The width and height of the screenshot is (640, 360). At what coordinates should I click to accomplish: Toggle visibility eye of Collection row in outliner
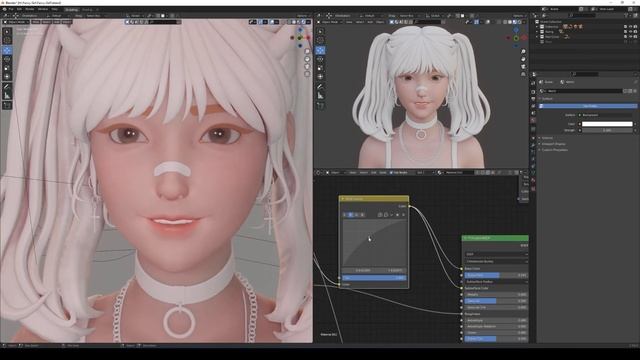[630, 27]
